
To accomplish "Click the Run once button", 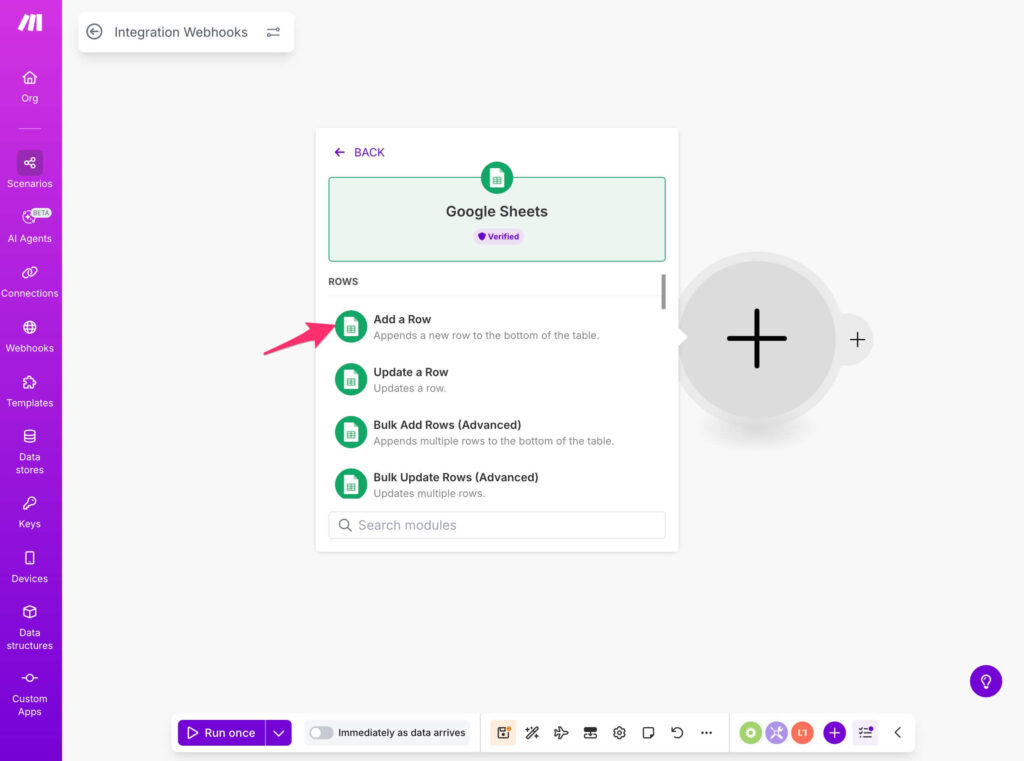I will (222, 733).
